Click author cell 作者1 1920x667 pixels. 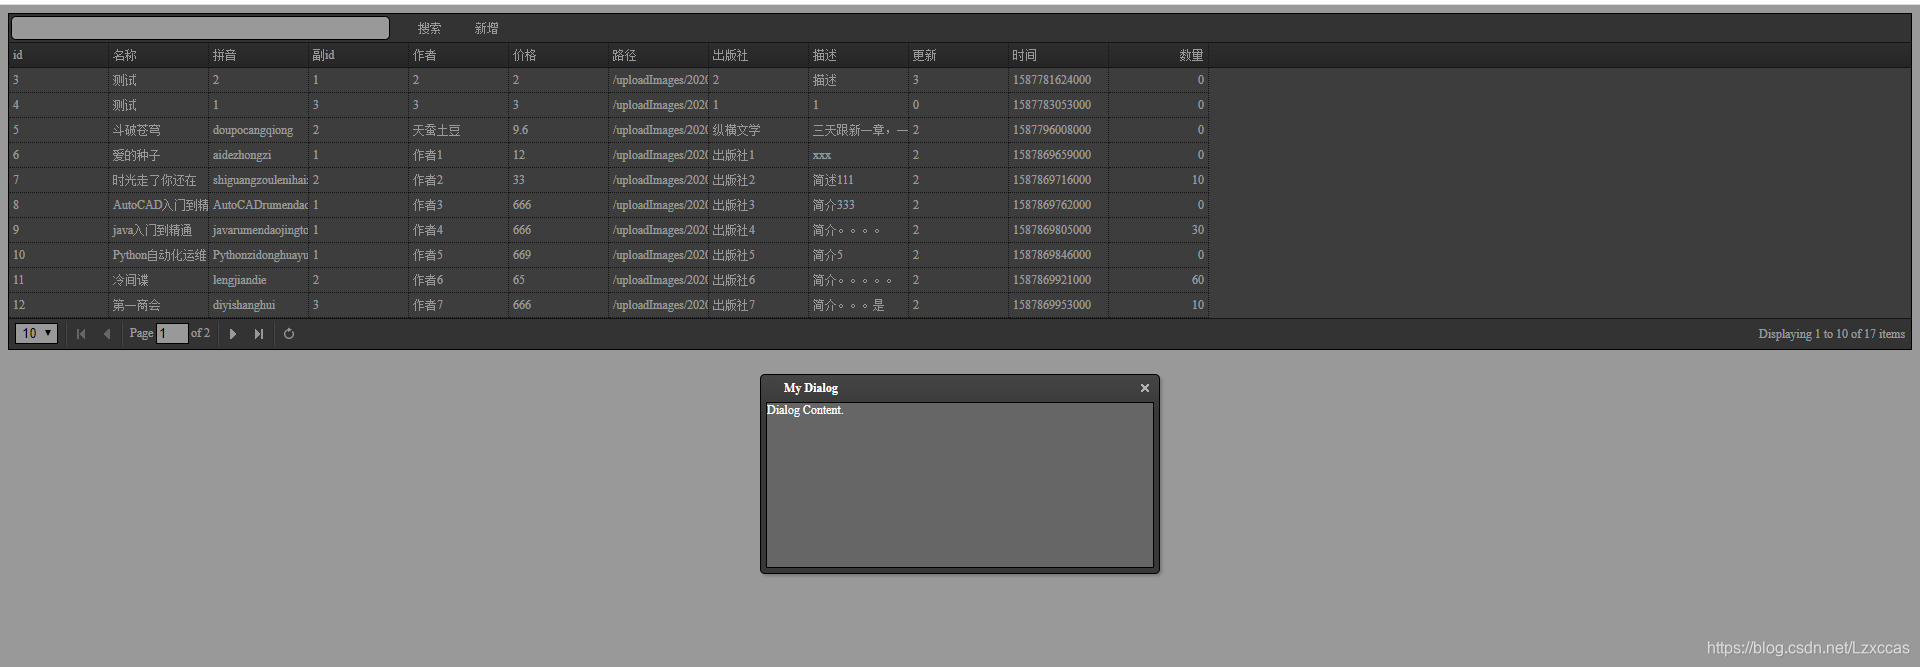click(458, 155)
